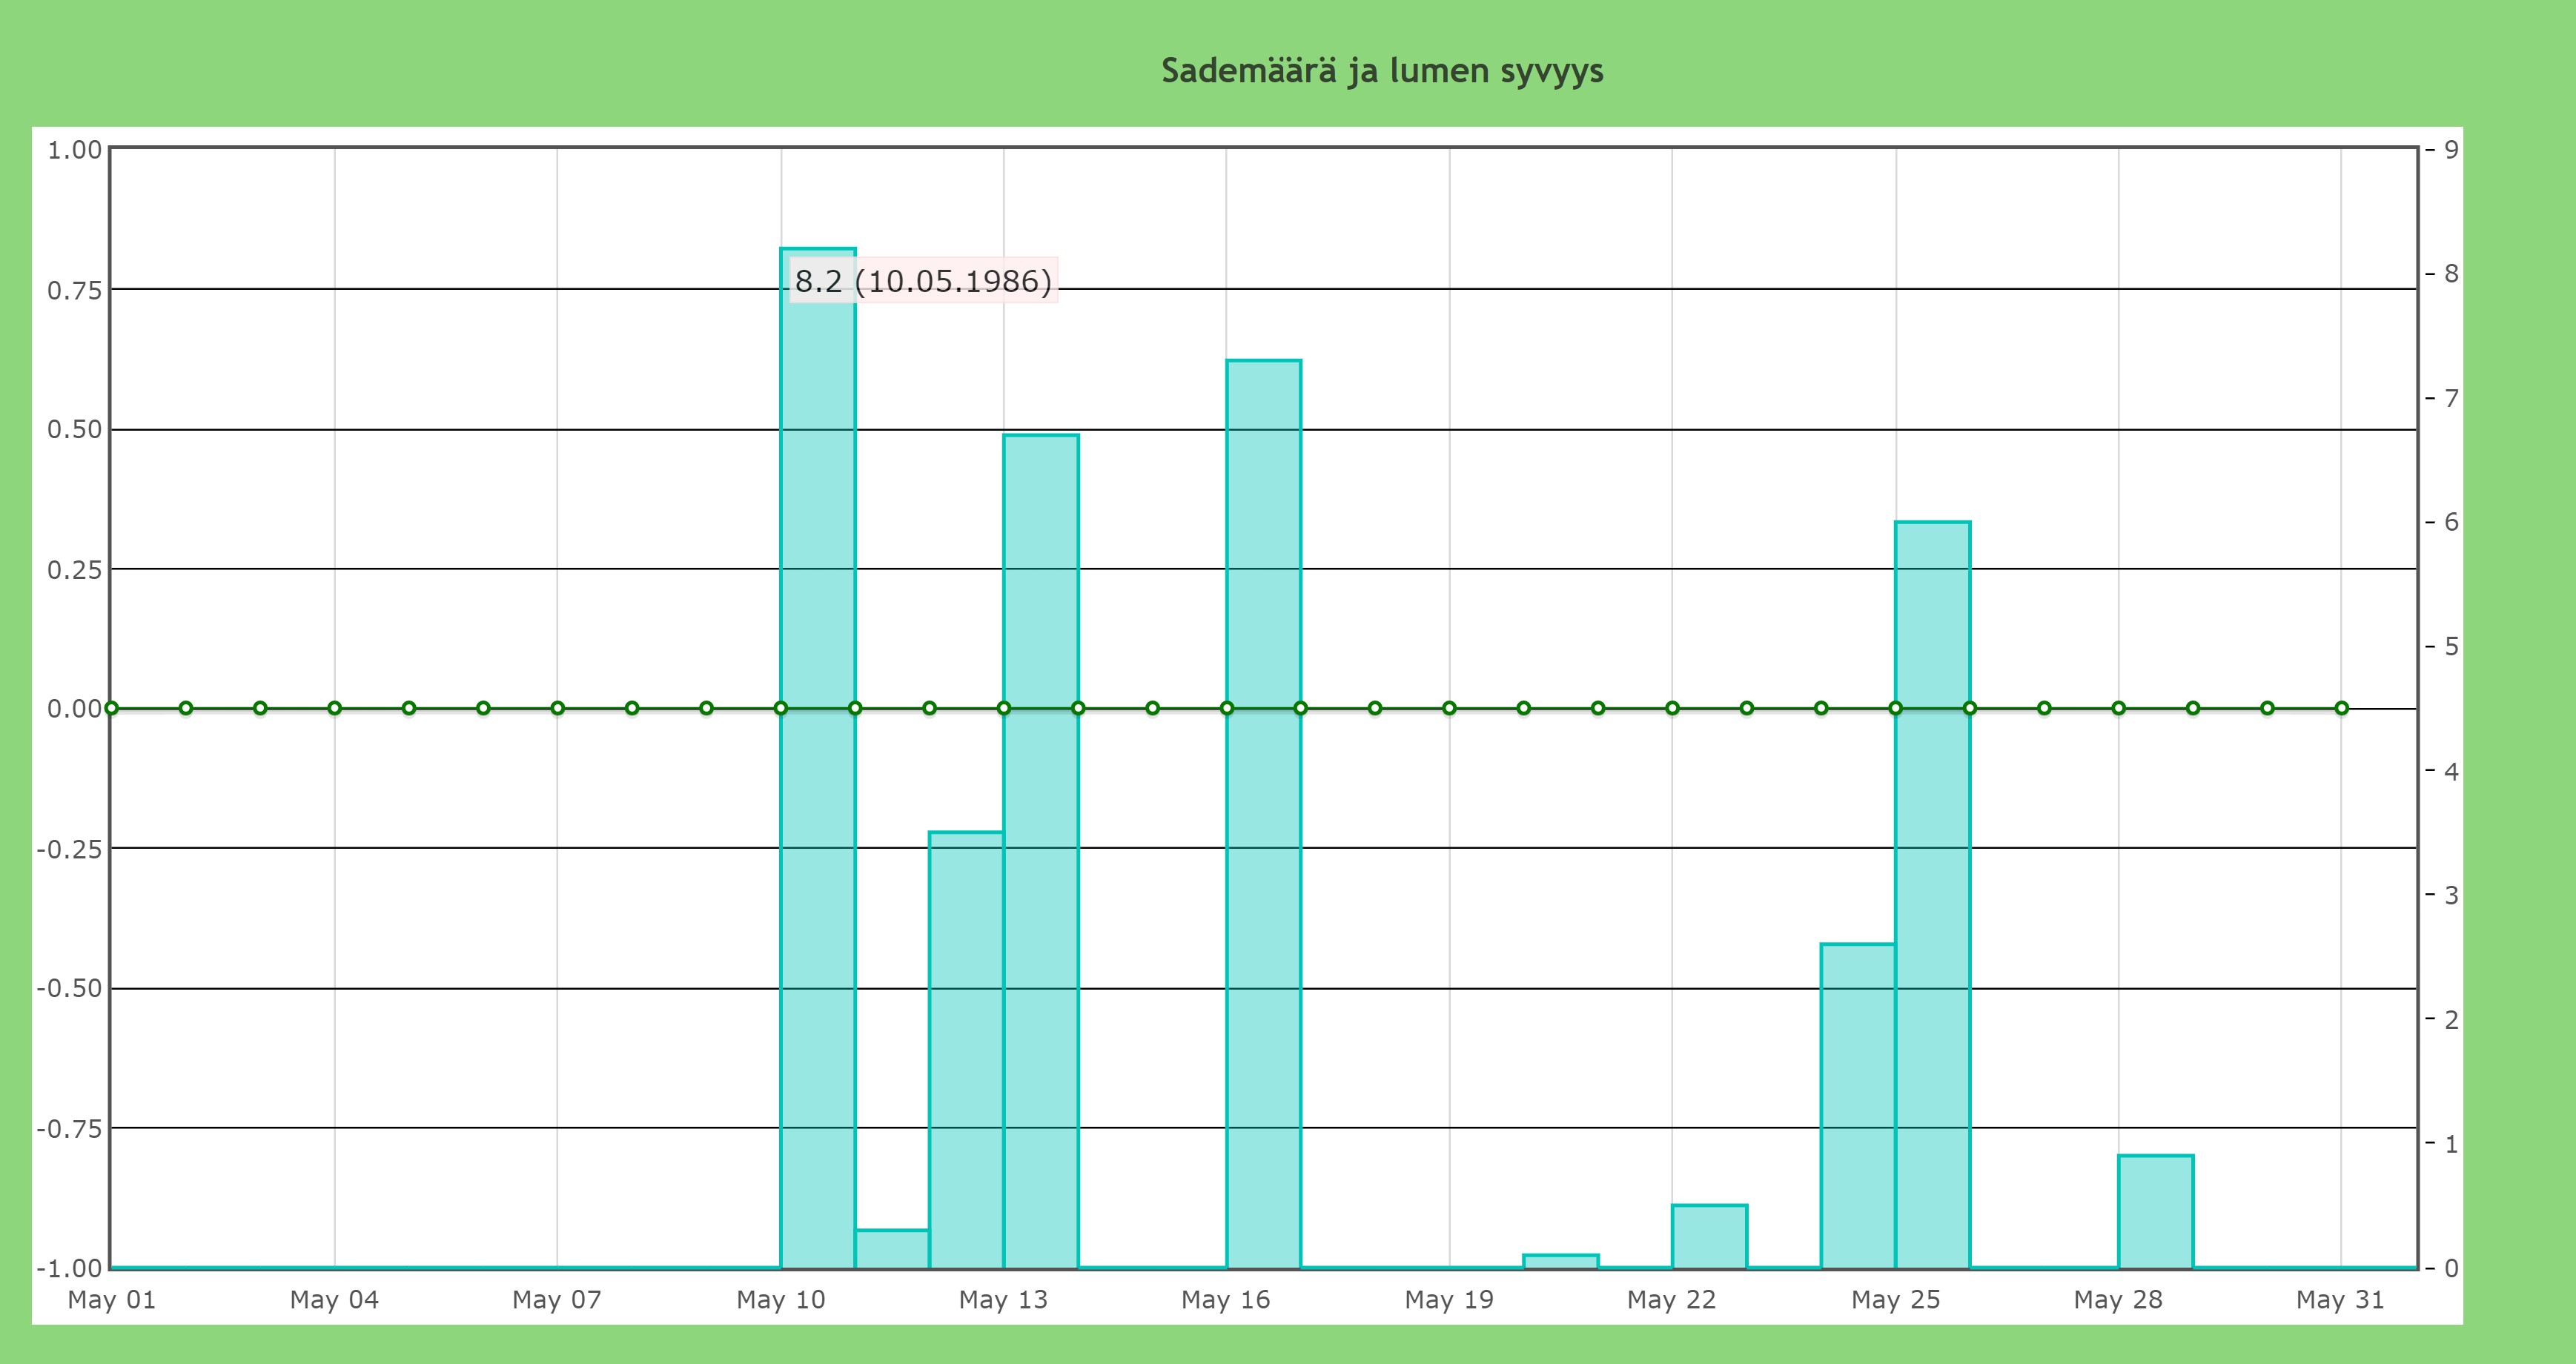
Task: Click the 8.2 (10.05.1986) annotation label
Action: point(922,281)
